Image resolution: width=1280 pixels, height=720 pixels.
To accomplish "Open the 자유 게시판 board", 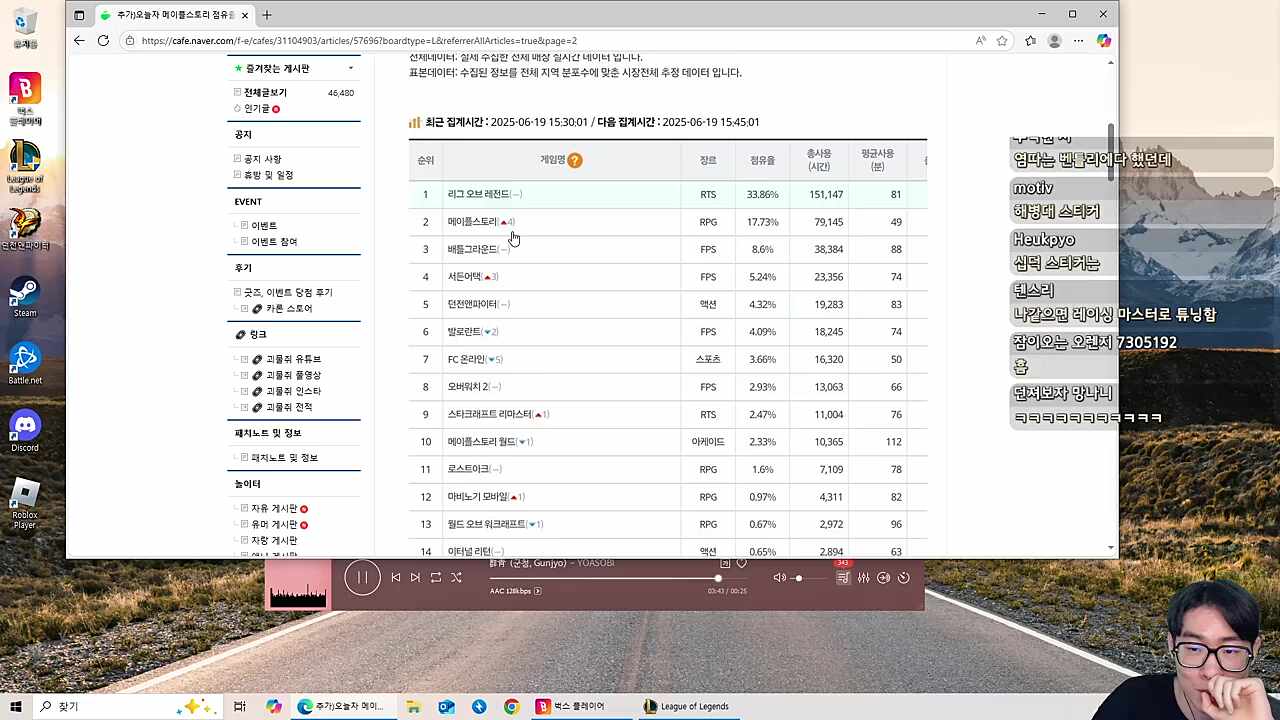I will (x=274, y=509).
